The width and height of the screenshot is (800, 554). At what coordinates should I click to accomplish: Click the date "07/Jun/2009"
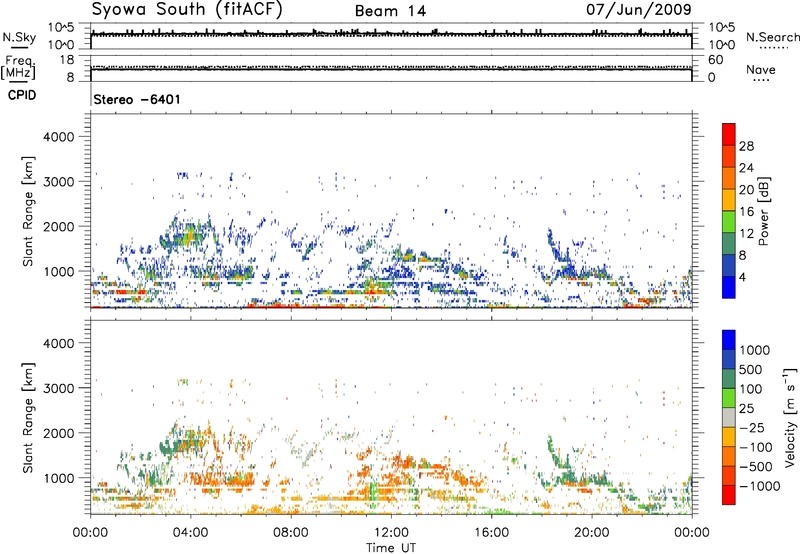[639, 9]
